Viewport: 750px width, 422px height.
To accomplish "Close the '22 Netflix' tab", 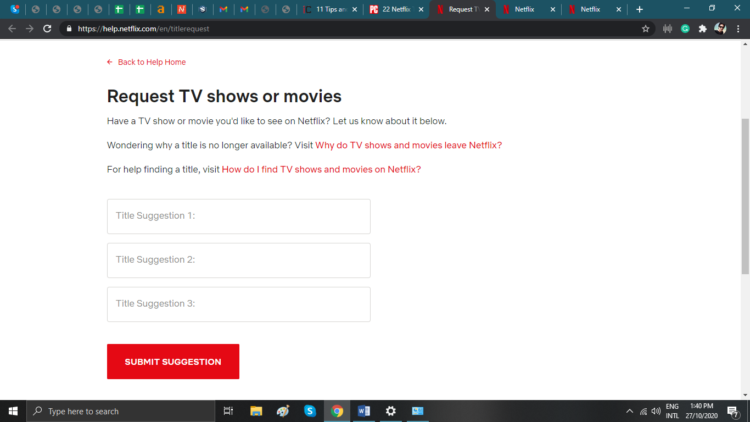I will click(421, 9).
